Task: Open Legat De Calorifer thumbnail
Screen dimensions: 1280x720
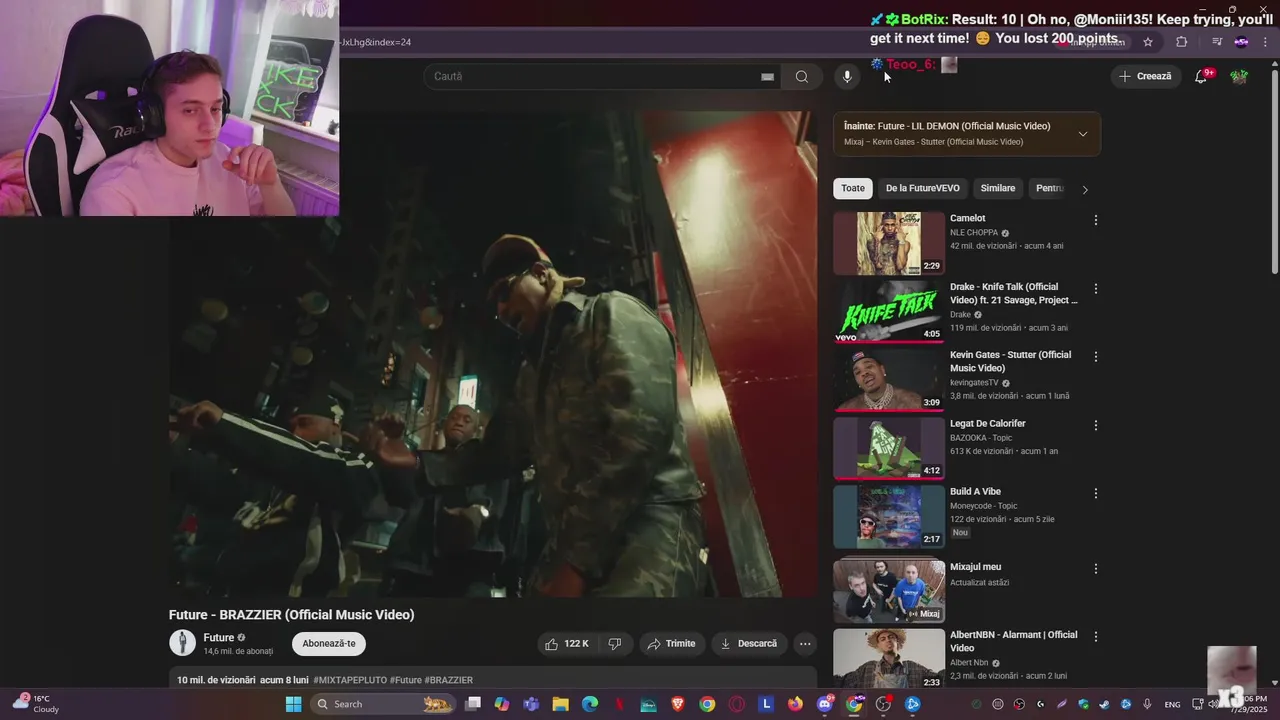Action: pos(889,448)
